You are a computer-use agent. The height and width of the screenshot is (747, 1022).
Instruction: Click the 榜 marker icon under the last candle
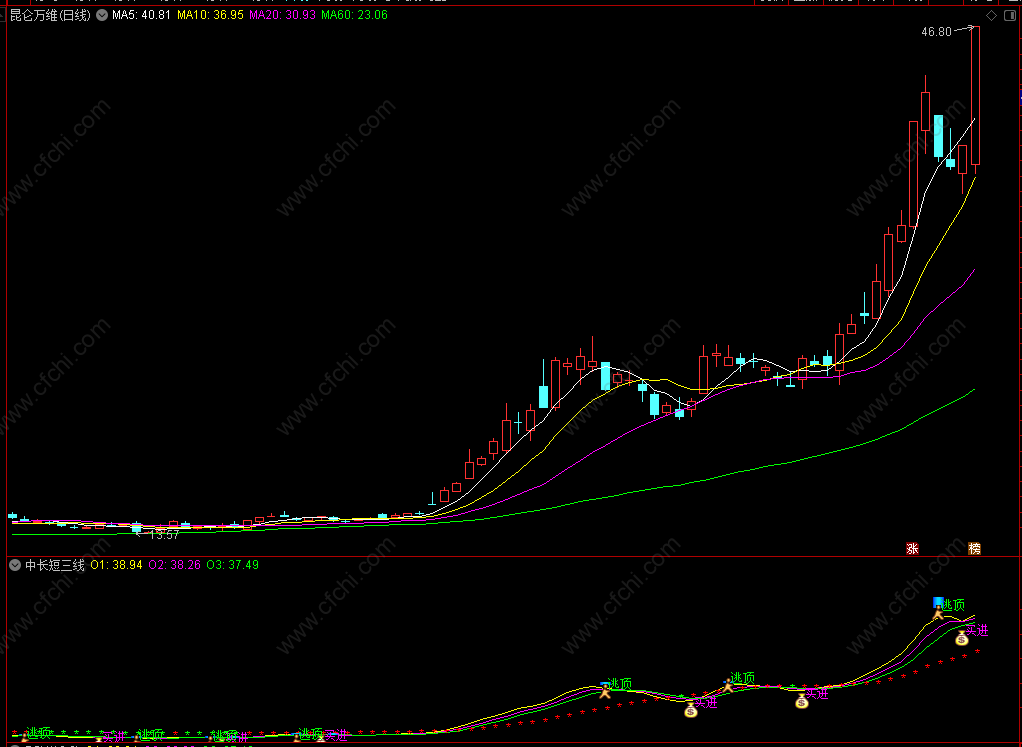pos(974,548)
